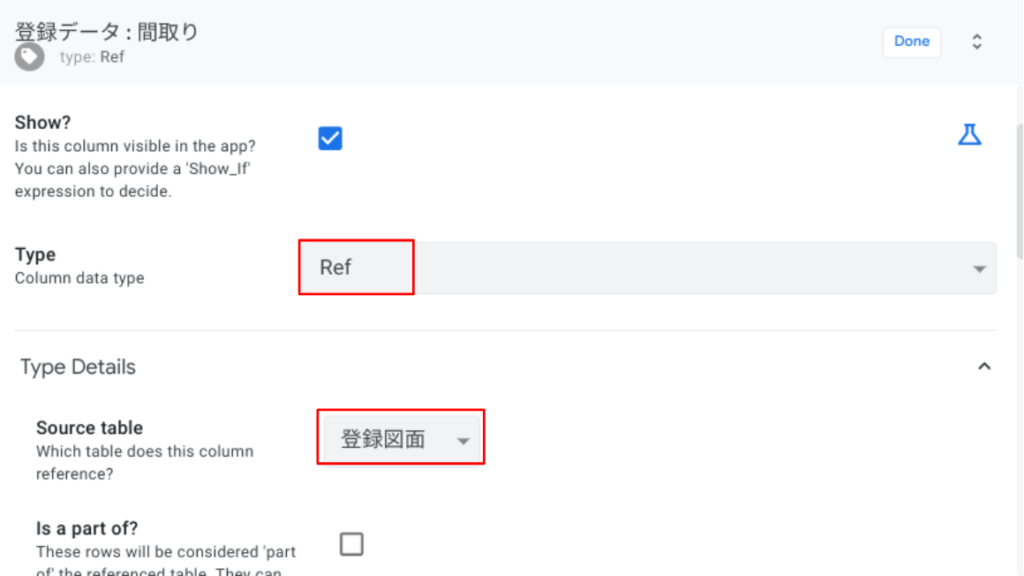The height and width of the screenshot is (576, 1024).
Task: Click the 'type: Ref' subtitle text
Action: pyautogui.click(x=92, y=57)
